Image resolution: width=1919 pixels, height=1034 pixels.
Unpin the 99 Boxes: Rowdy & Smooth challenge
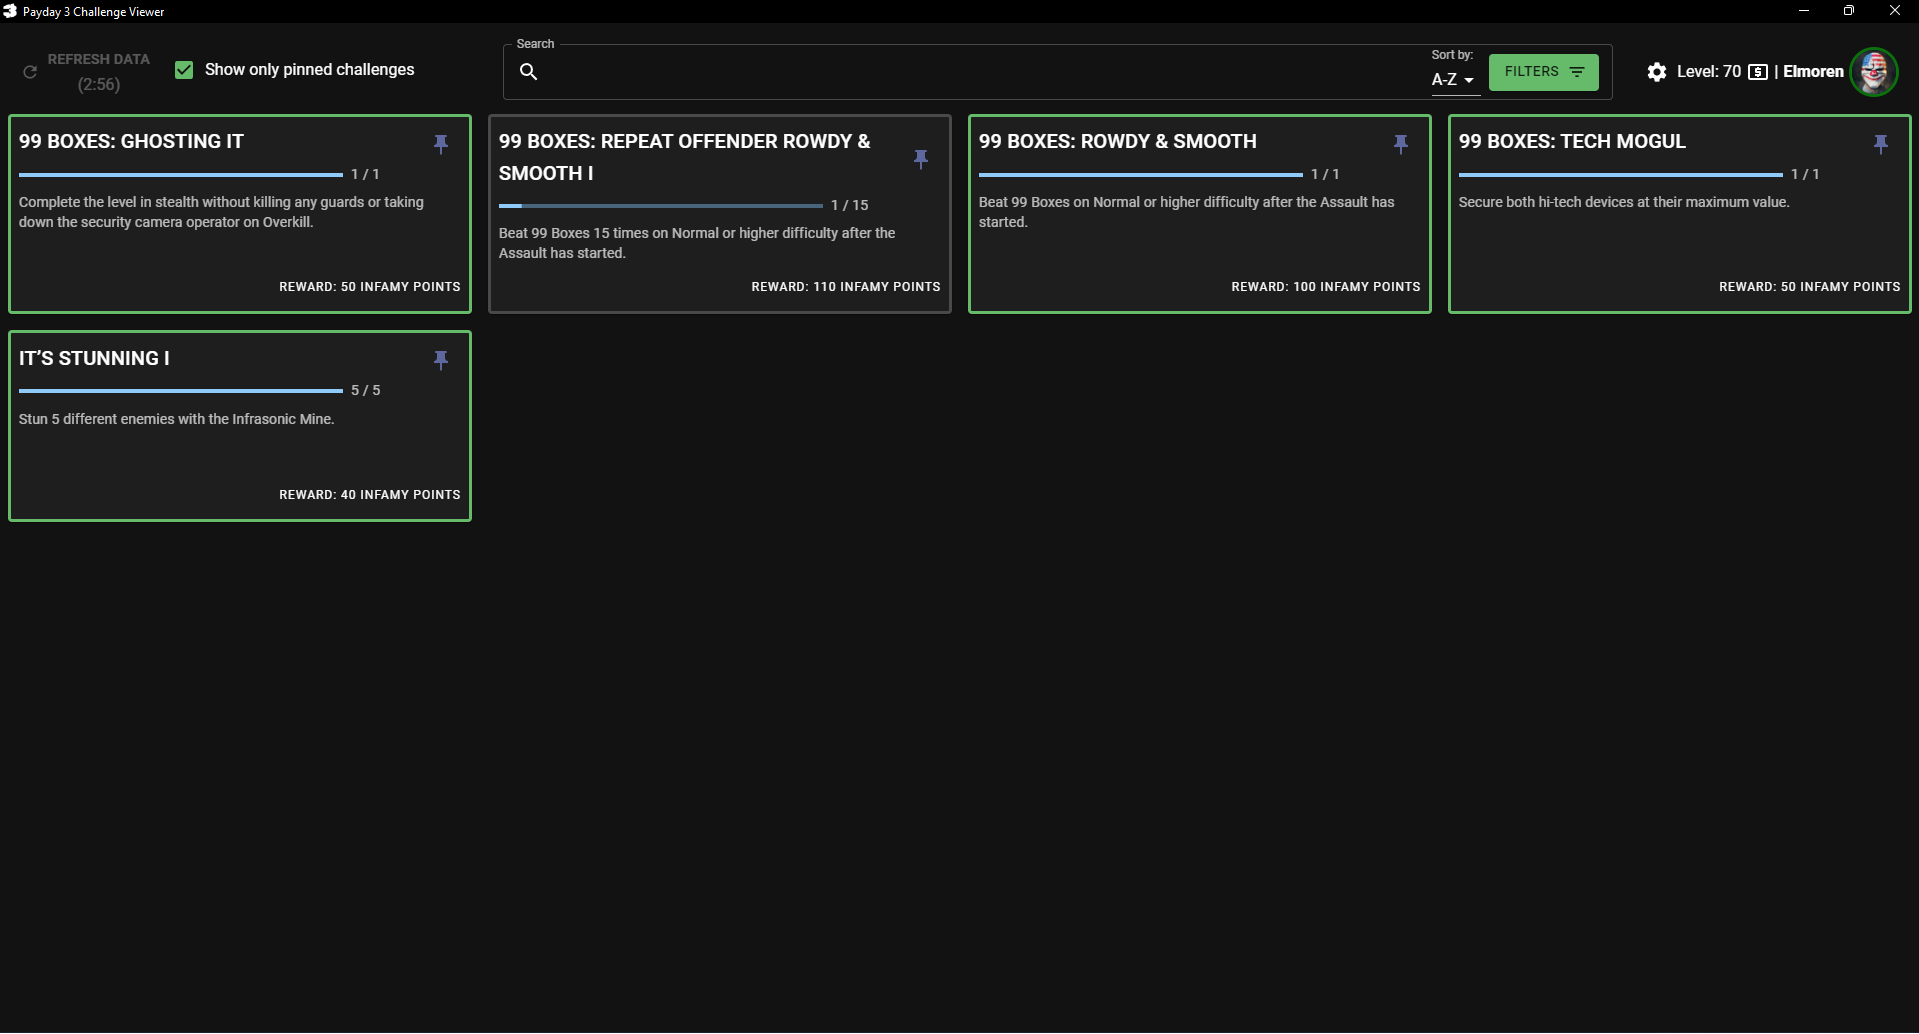pyautogui.click(x=1401, y=143)
